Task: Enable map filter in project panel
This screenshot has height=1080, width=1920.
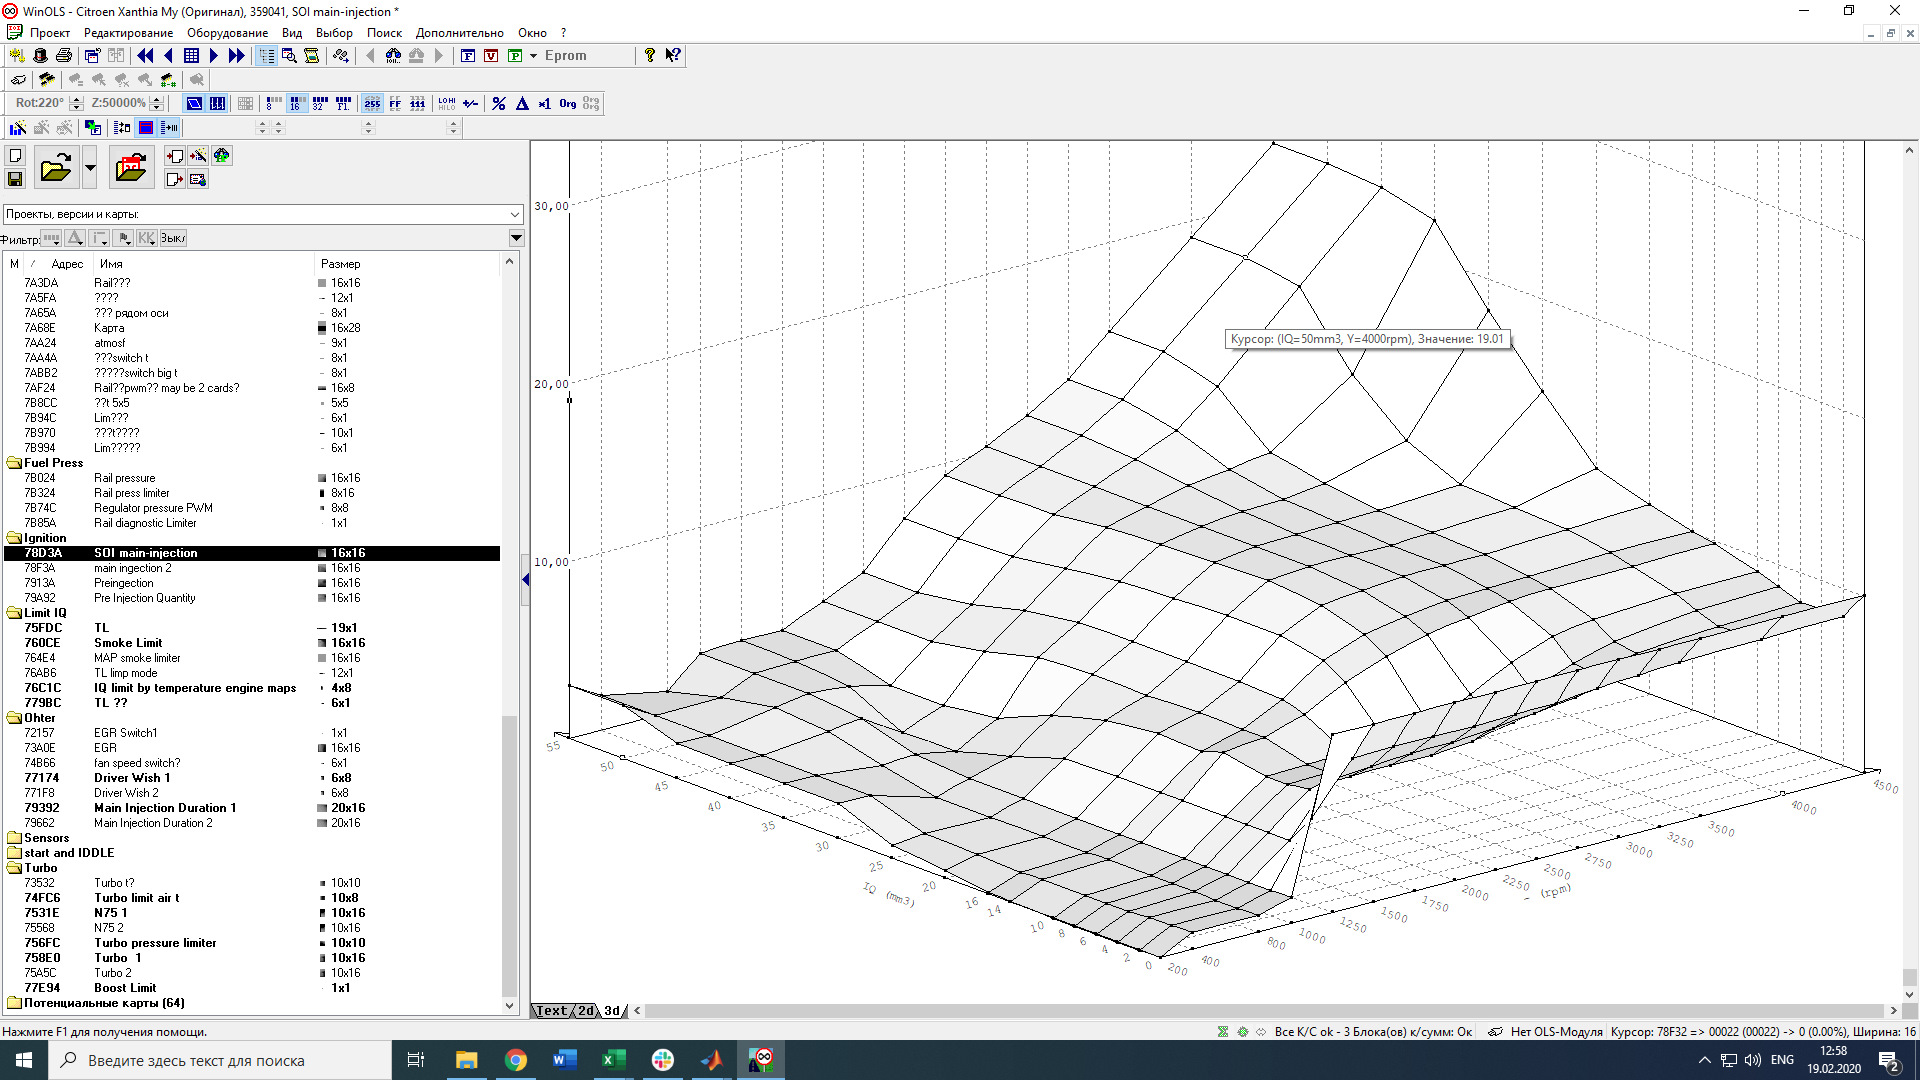Action: point(51,237)
